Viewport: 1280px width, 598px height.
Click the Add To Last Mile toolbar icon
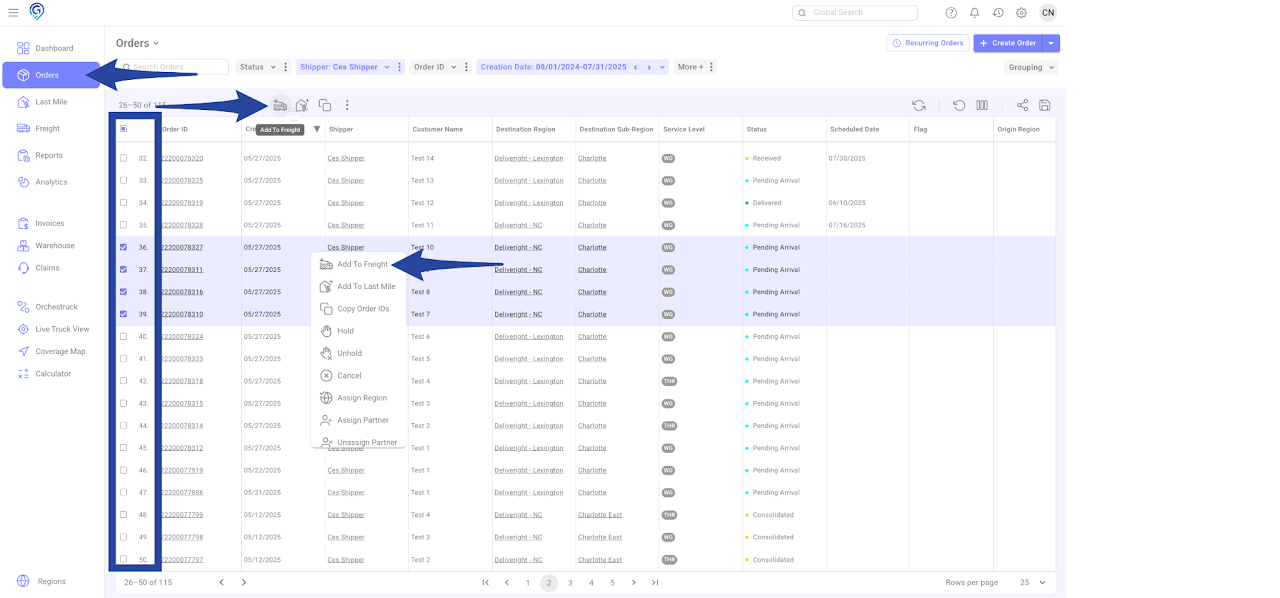click(302, 105)
